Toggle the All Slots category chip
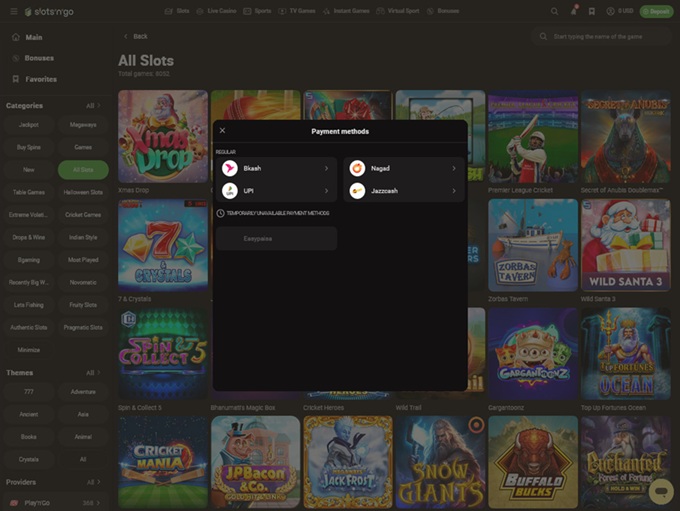The image size is (680, 511). tap(83, 169)
